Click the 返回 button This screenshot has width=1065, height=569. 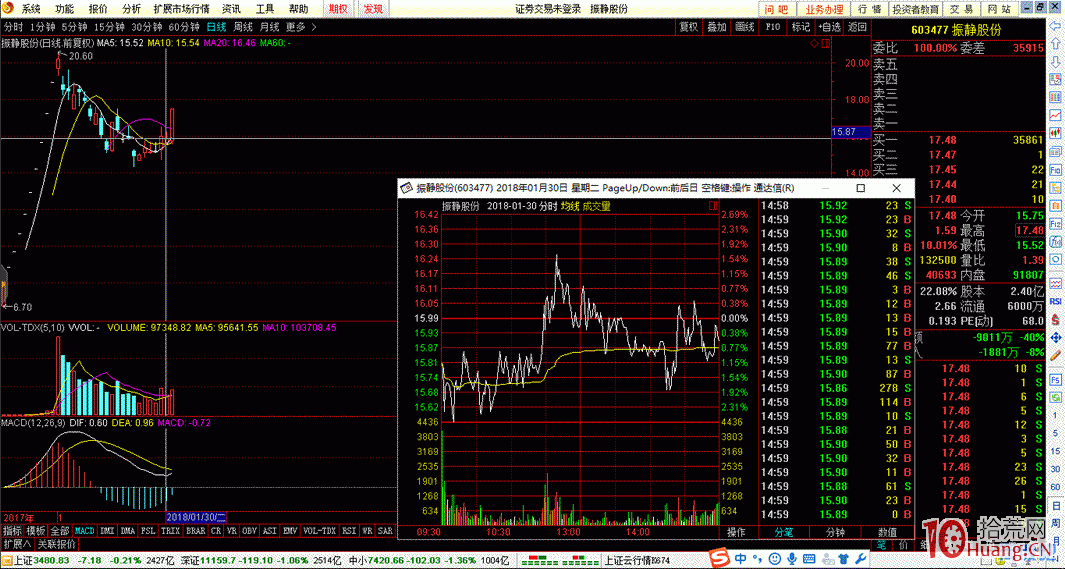click(x=858, y=27)
